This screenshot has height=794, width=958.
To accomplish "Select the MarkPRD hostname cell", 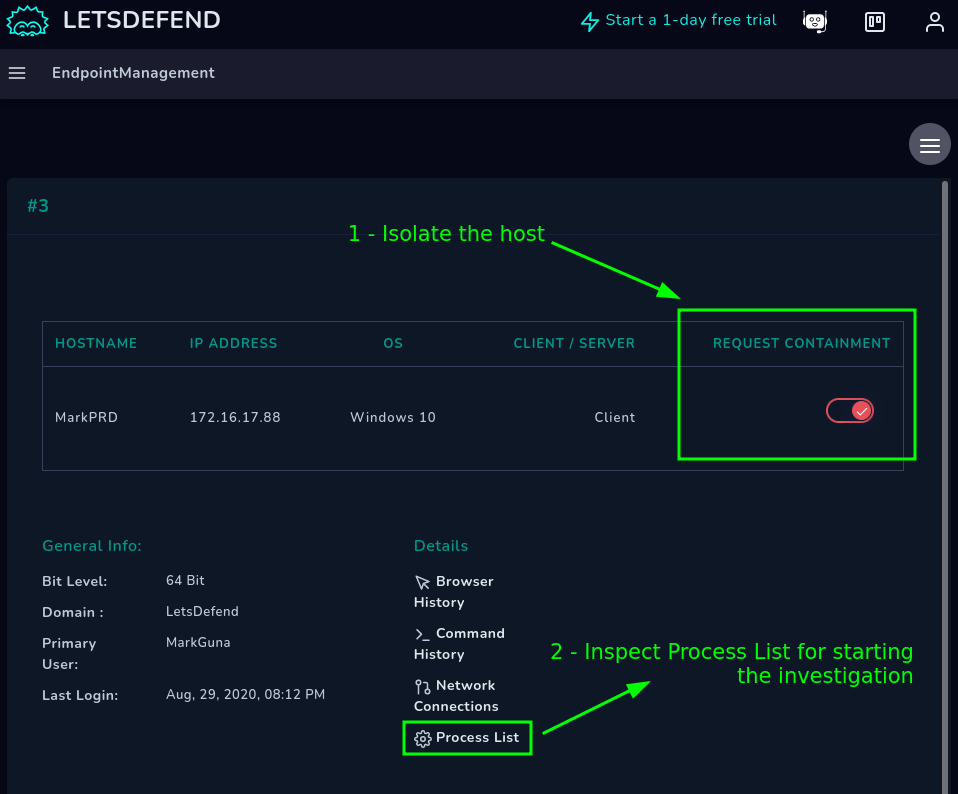I will point(86,417).
